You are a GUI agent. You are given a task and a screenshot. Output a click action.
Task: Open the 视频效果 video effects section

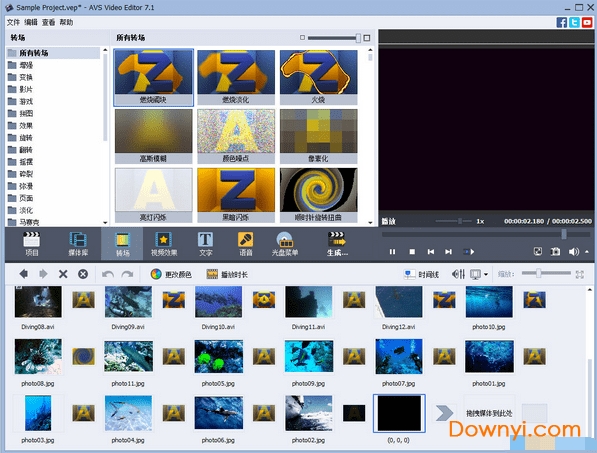[x=164, y=244]
